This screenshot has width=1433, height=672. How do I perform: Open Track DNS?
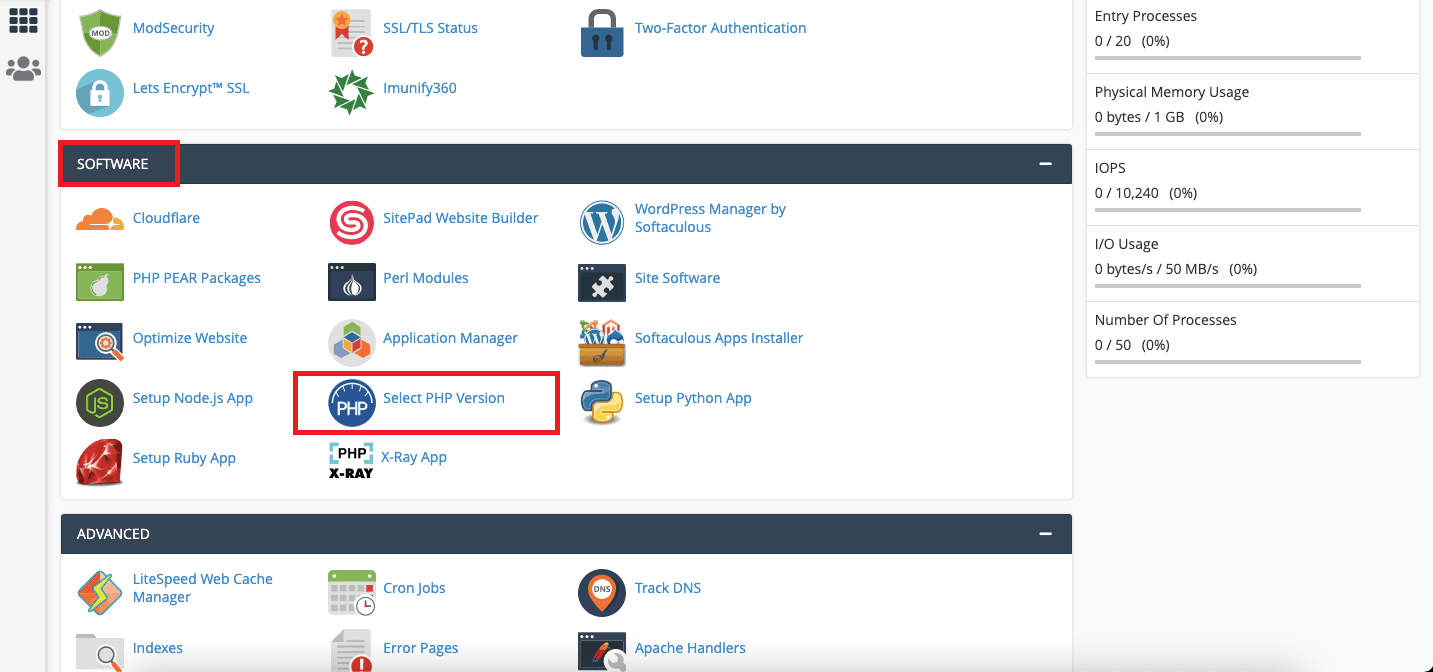pos(668,587)
